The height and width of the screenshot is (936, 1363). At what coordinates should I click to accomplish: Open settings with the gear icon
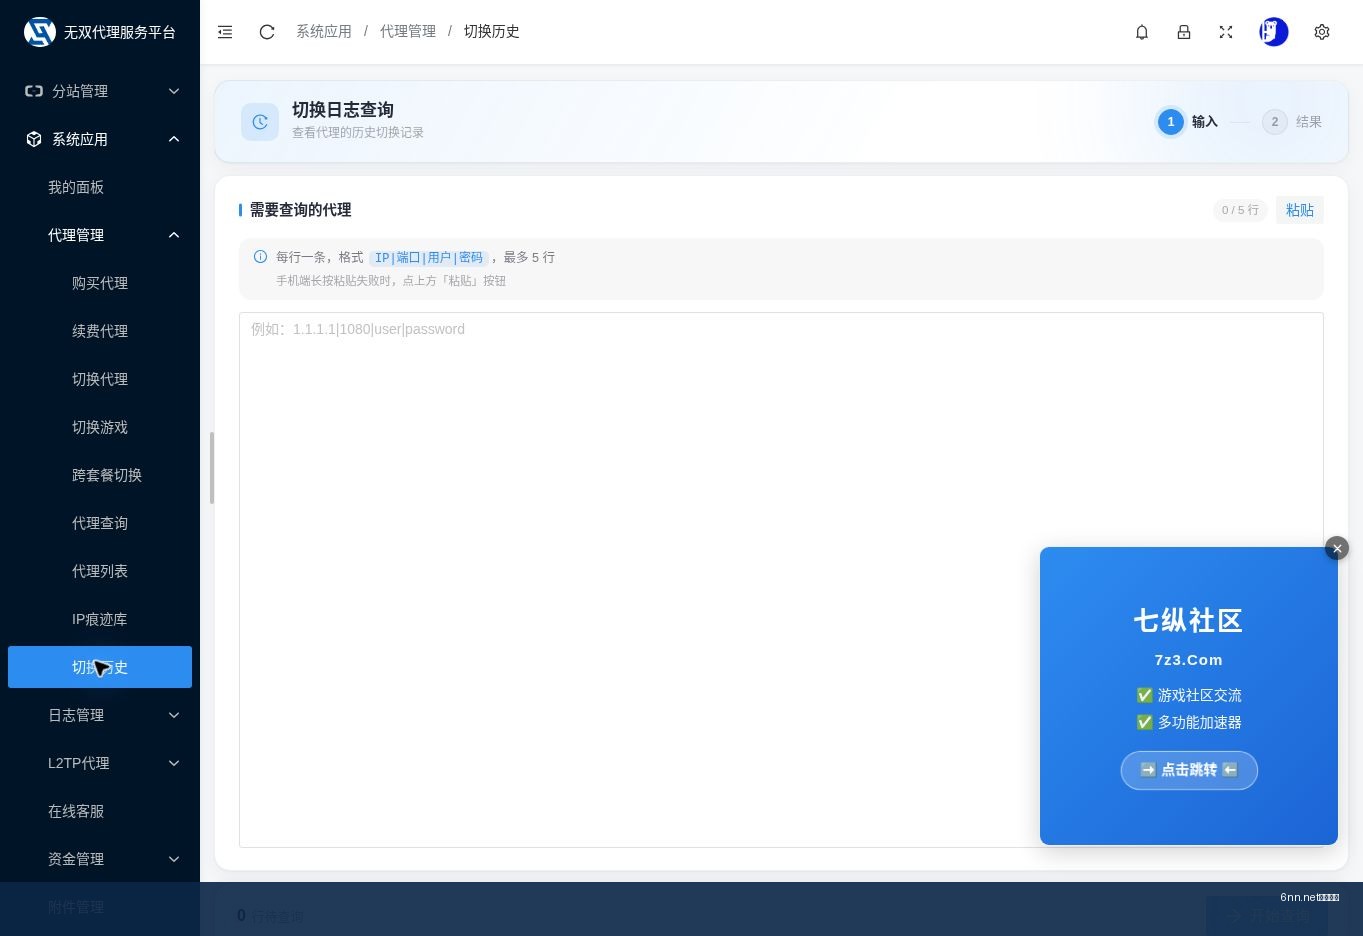1322,32
